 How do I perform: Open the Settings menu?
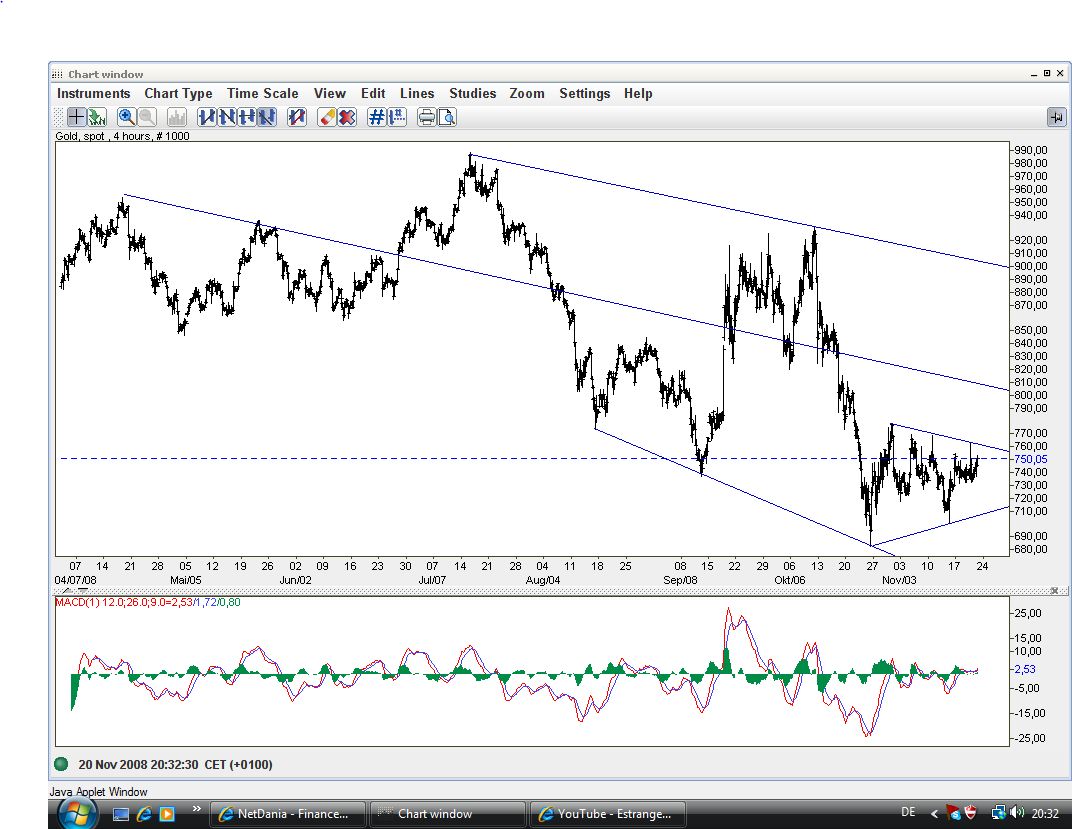[585, 94]
